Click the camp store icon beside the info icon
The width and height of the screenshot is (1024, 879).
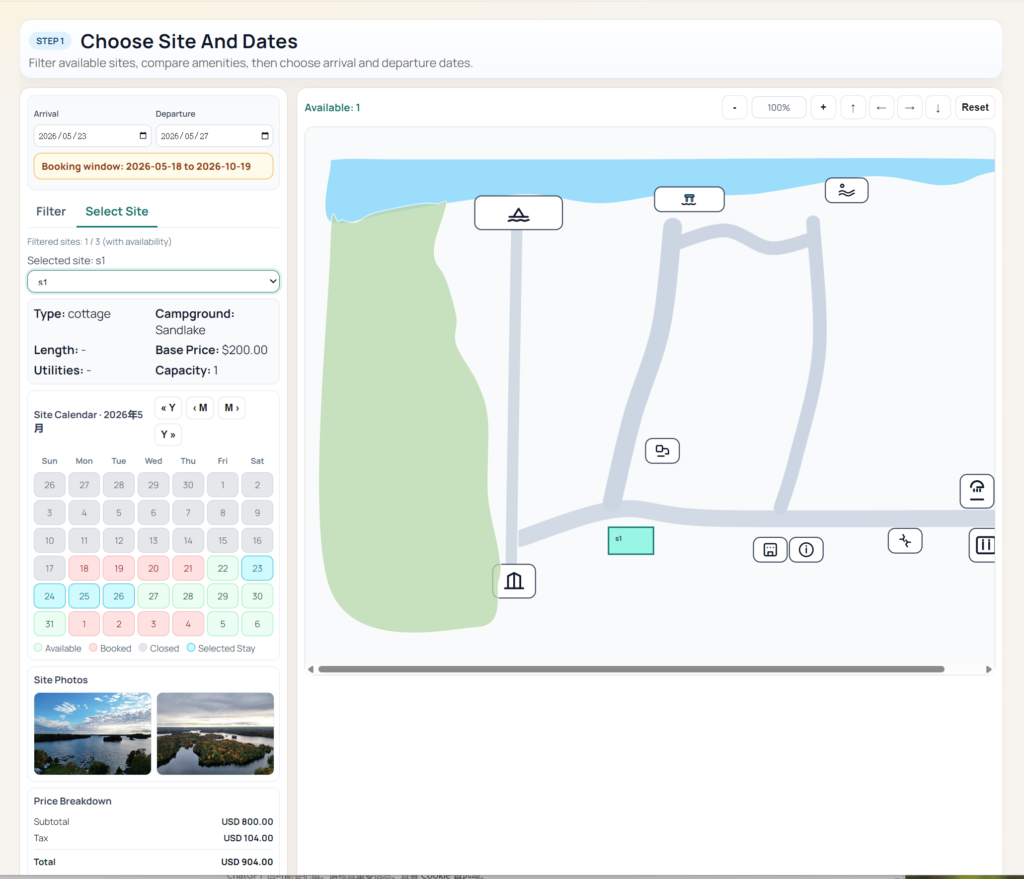769,549
